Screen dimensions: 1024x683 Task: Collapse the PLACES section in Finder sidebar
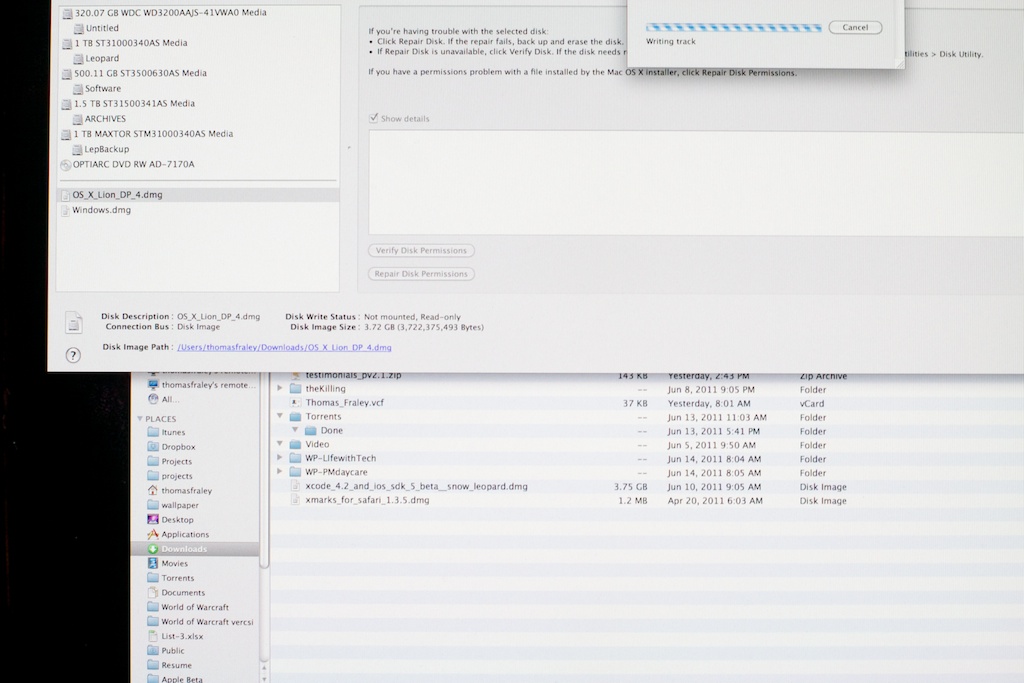140,419
